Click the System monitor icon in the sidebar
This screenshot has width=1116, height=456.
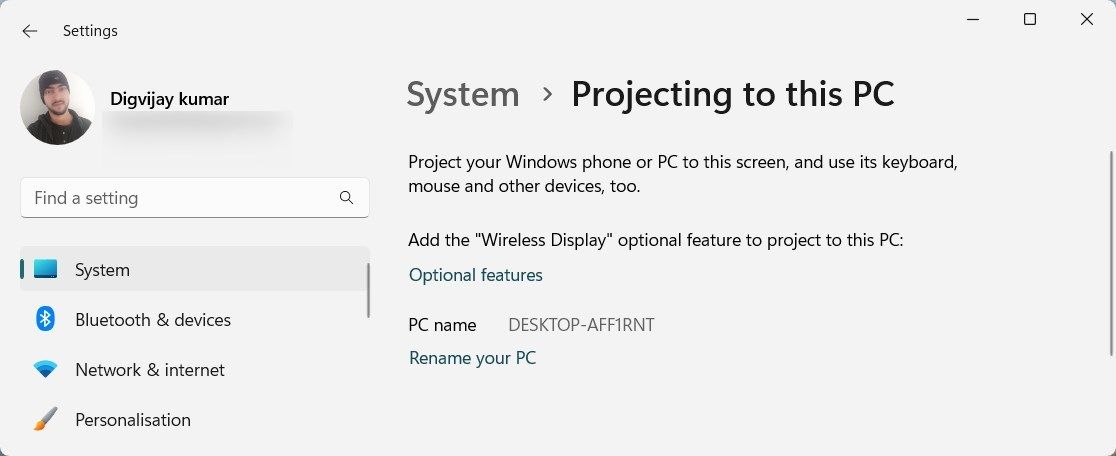[x=46, y=270]
